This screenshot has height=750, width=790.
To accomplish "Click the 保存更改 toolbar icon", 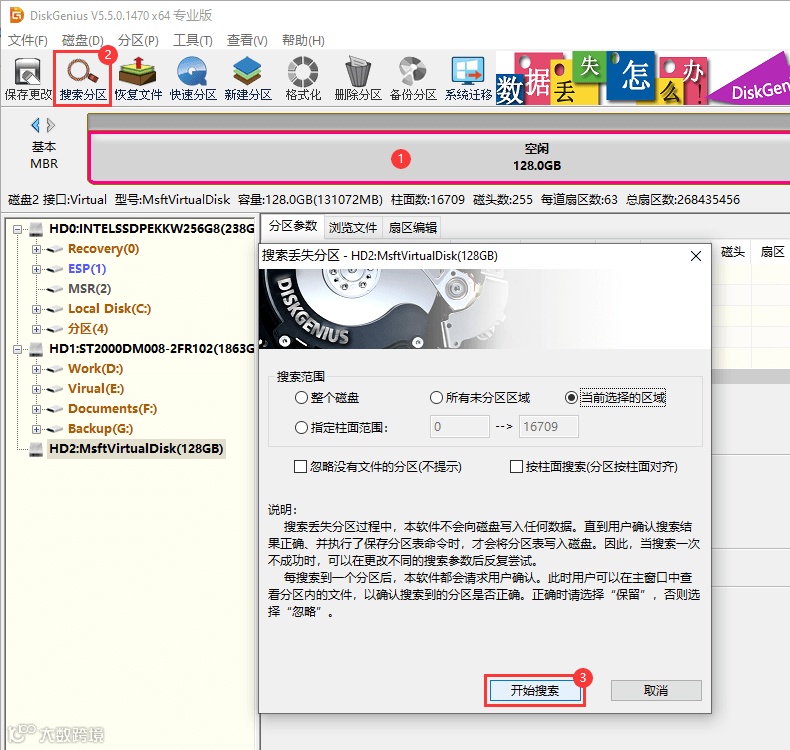I will 28,79.
